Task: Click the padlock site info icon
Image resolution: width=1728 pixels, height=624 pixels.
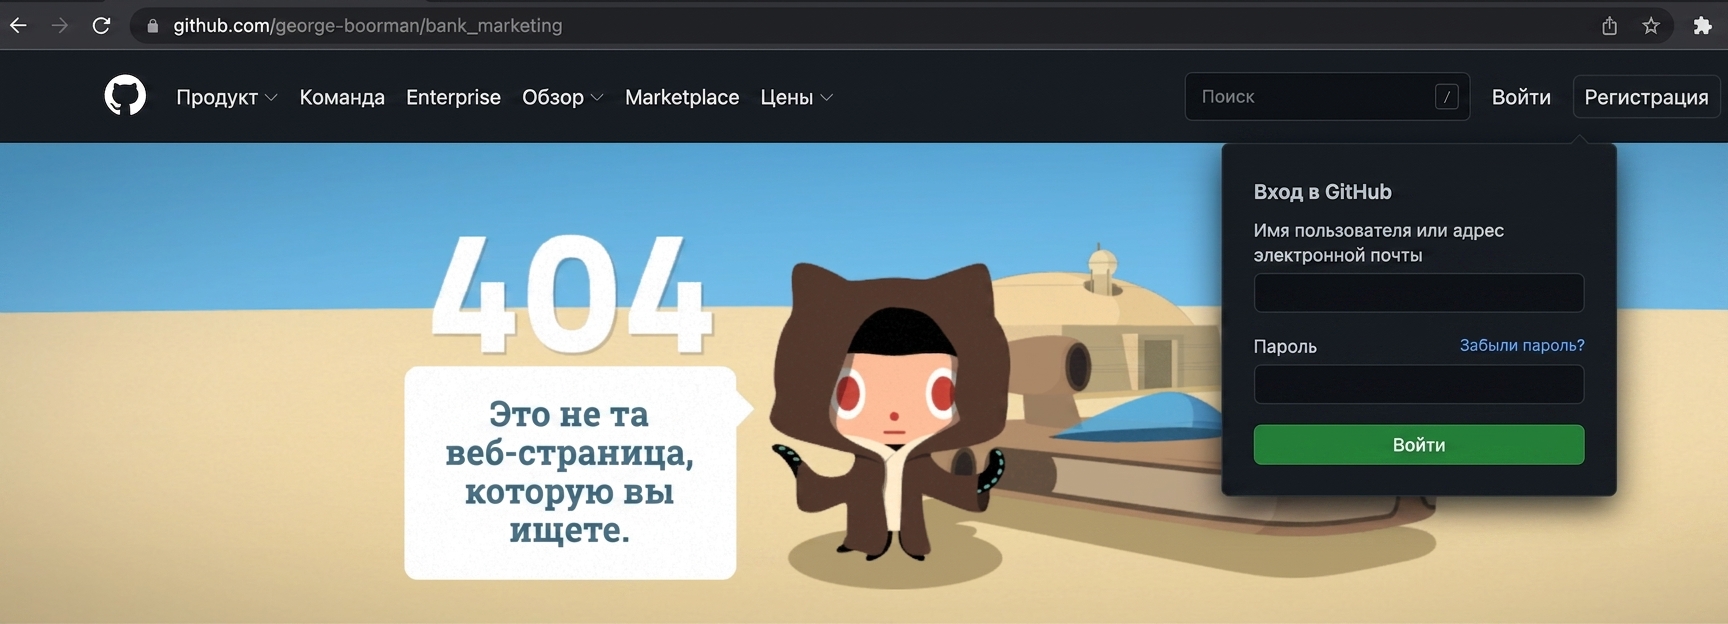Action: 153,26
